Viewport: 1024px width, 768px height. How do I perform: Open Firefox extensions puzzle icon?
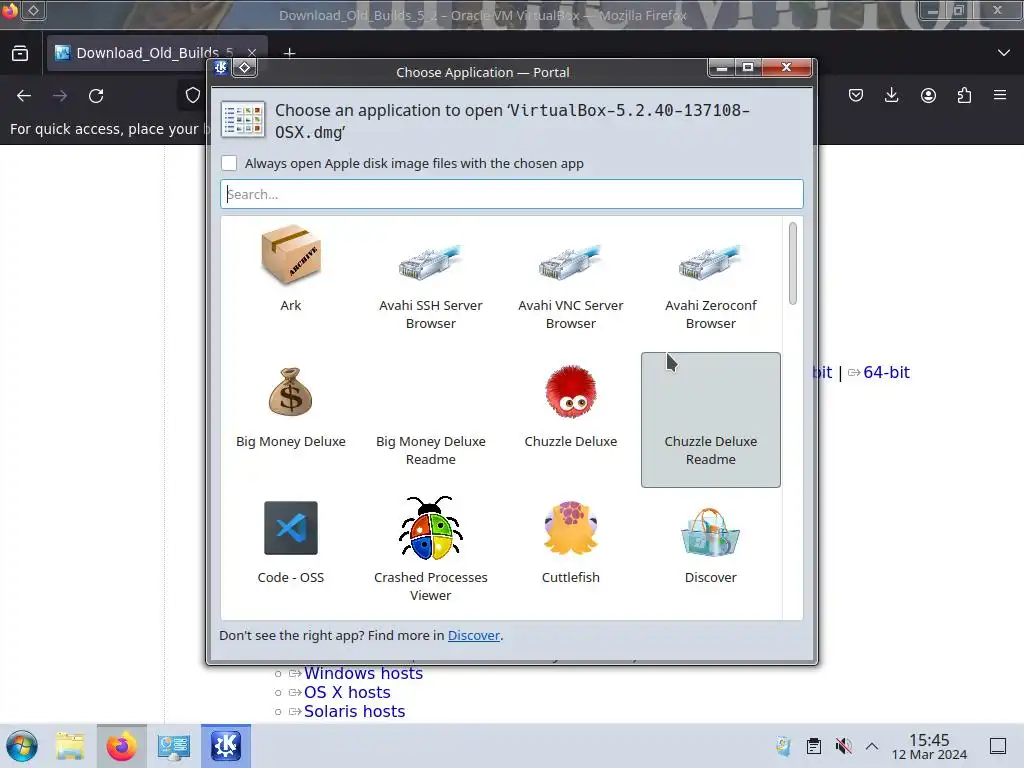pyautogui.click(x=964, y=95)
